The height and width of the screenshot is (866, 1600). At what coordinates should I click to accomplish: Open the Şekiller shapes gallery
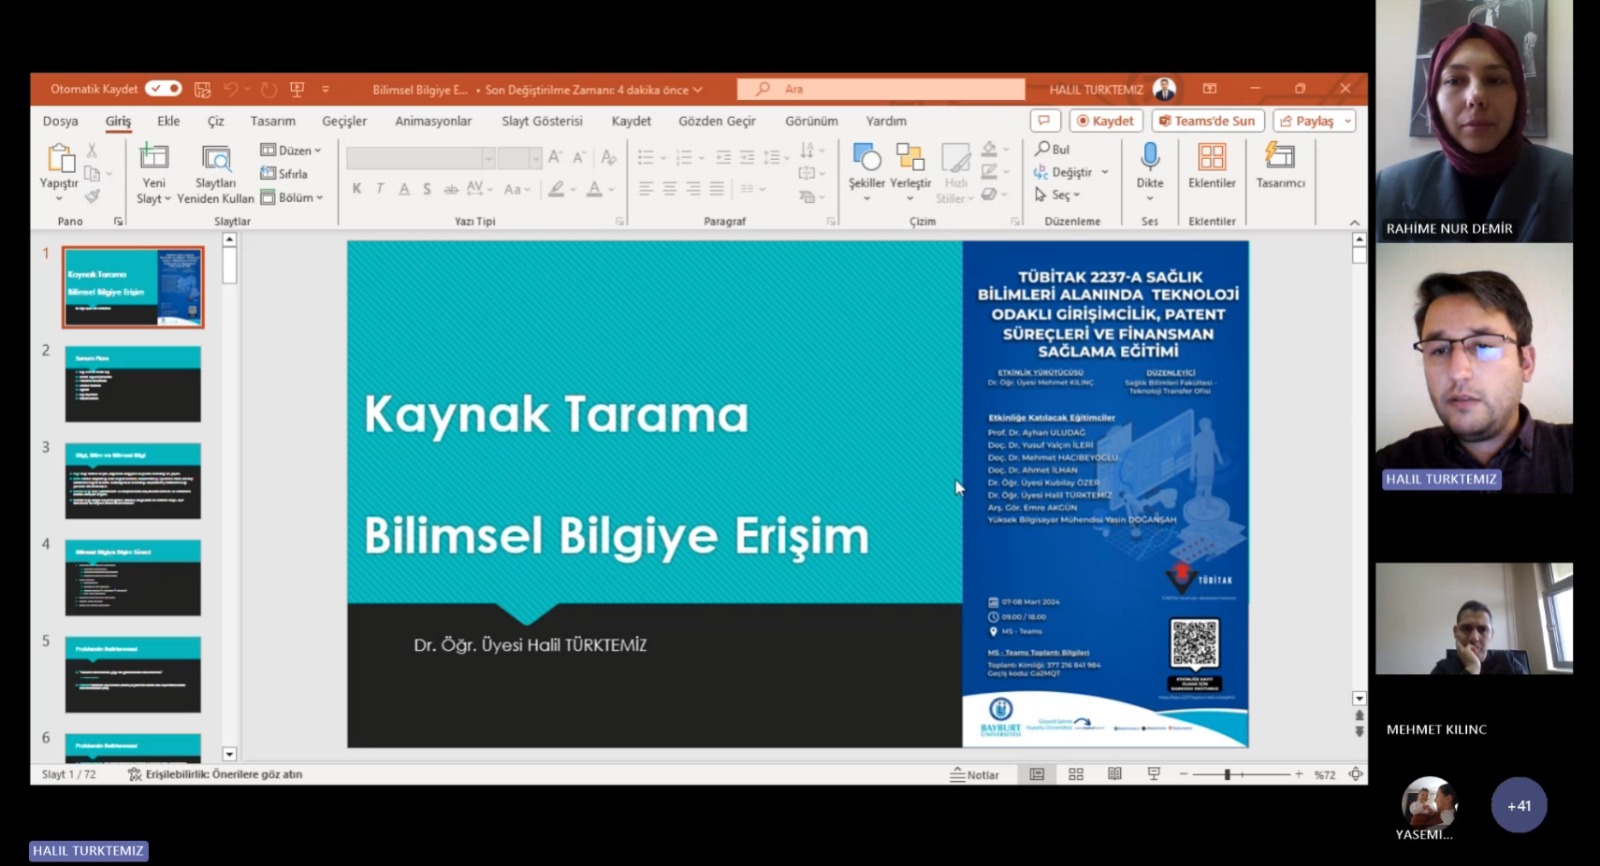866,158
